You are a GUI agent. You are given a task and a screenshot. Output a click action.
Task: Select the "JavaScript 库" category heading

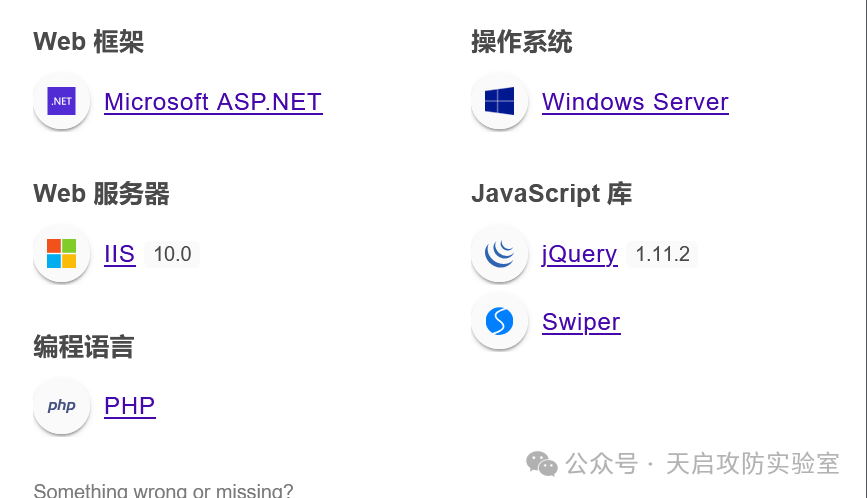[551, 194]
